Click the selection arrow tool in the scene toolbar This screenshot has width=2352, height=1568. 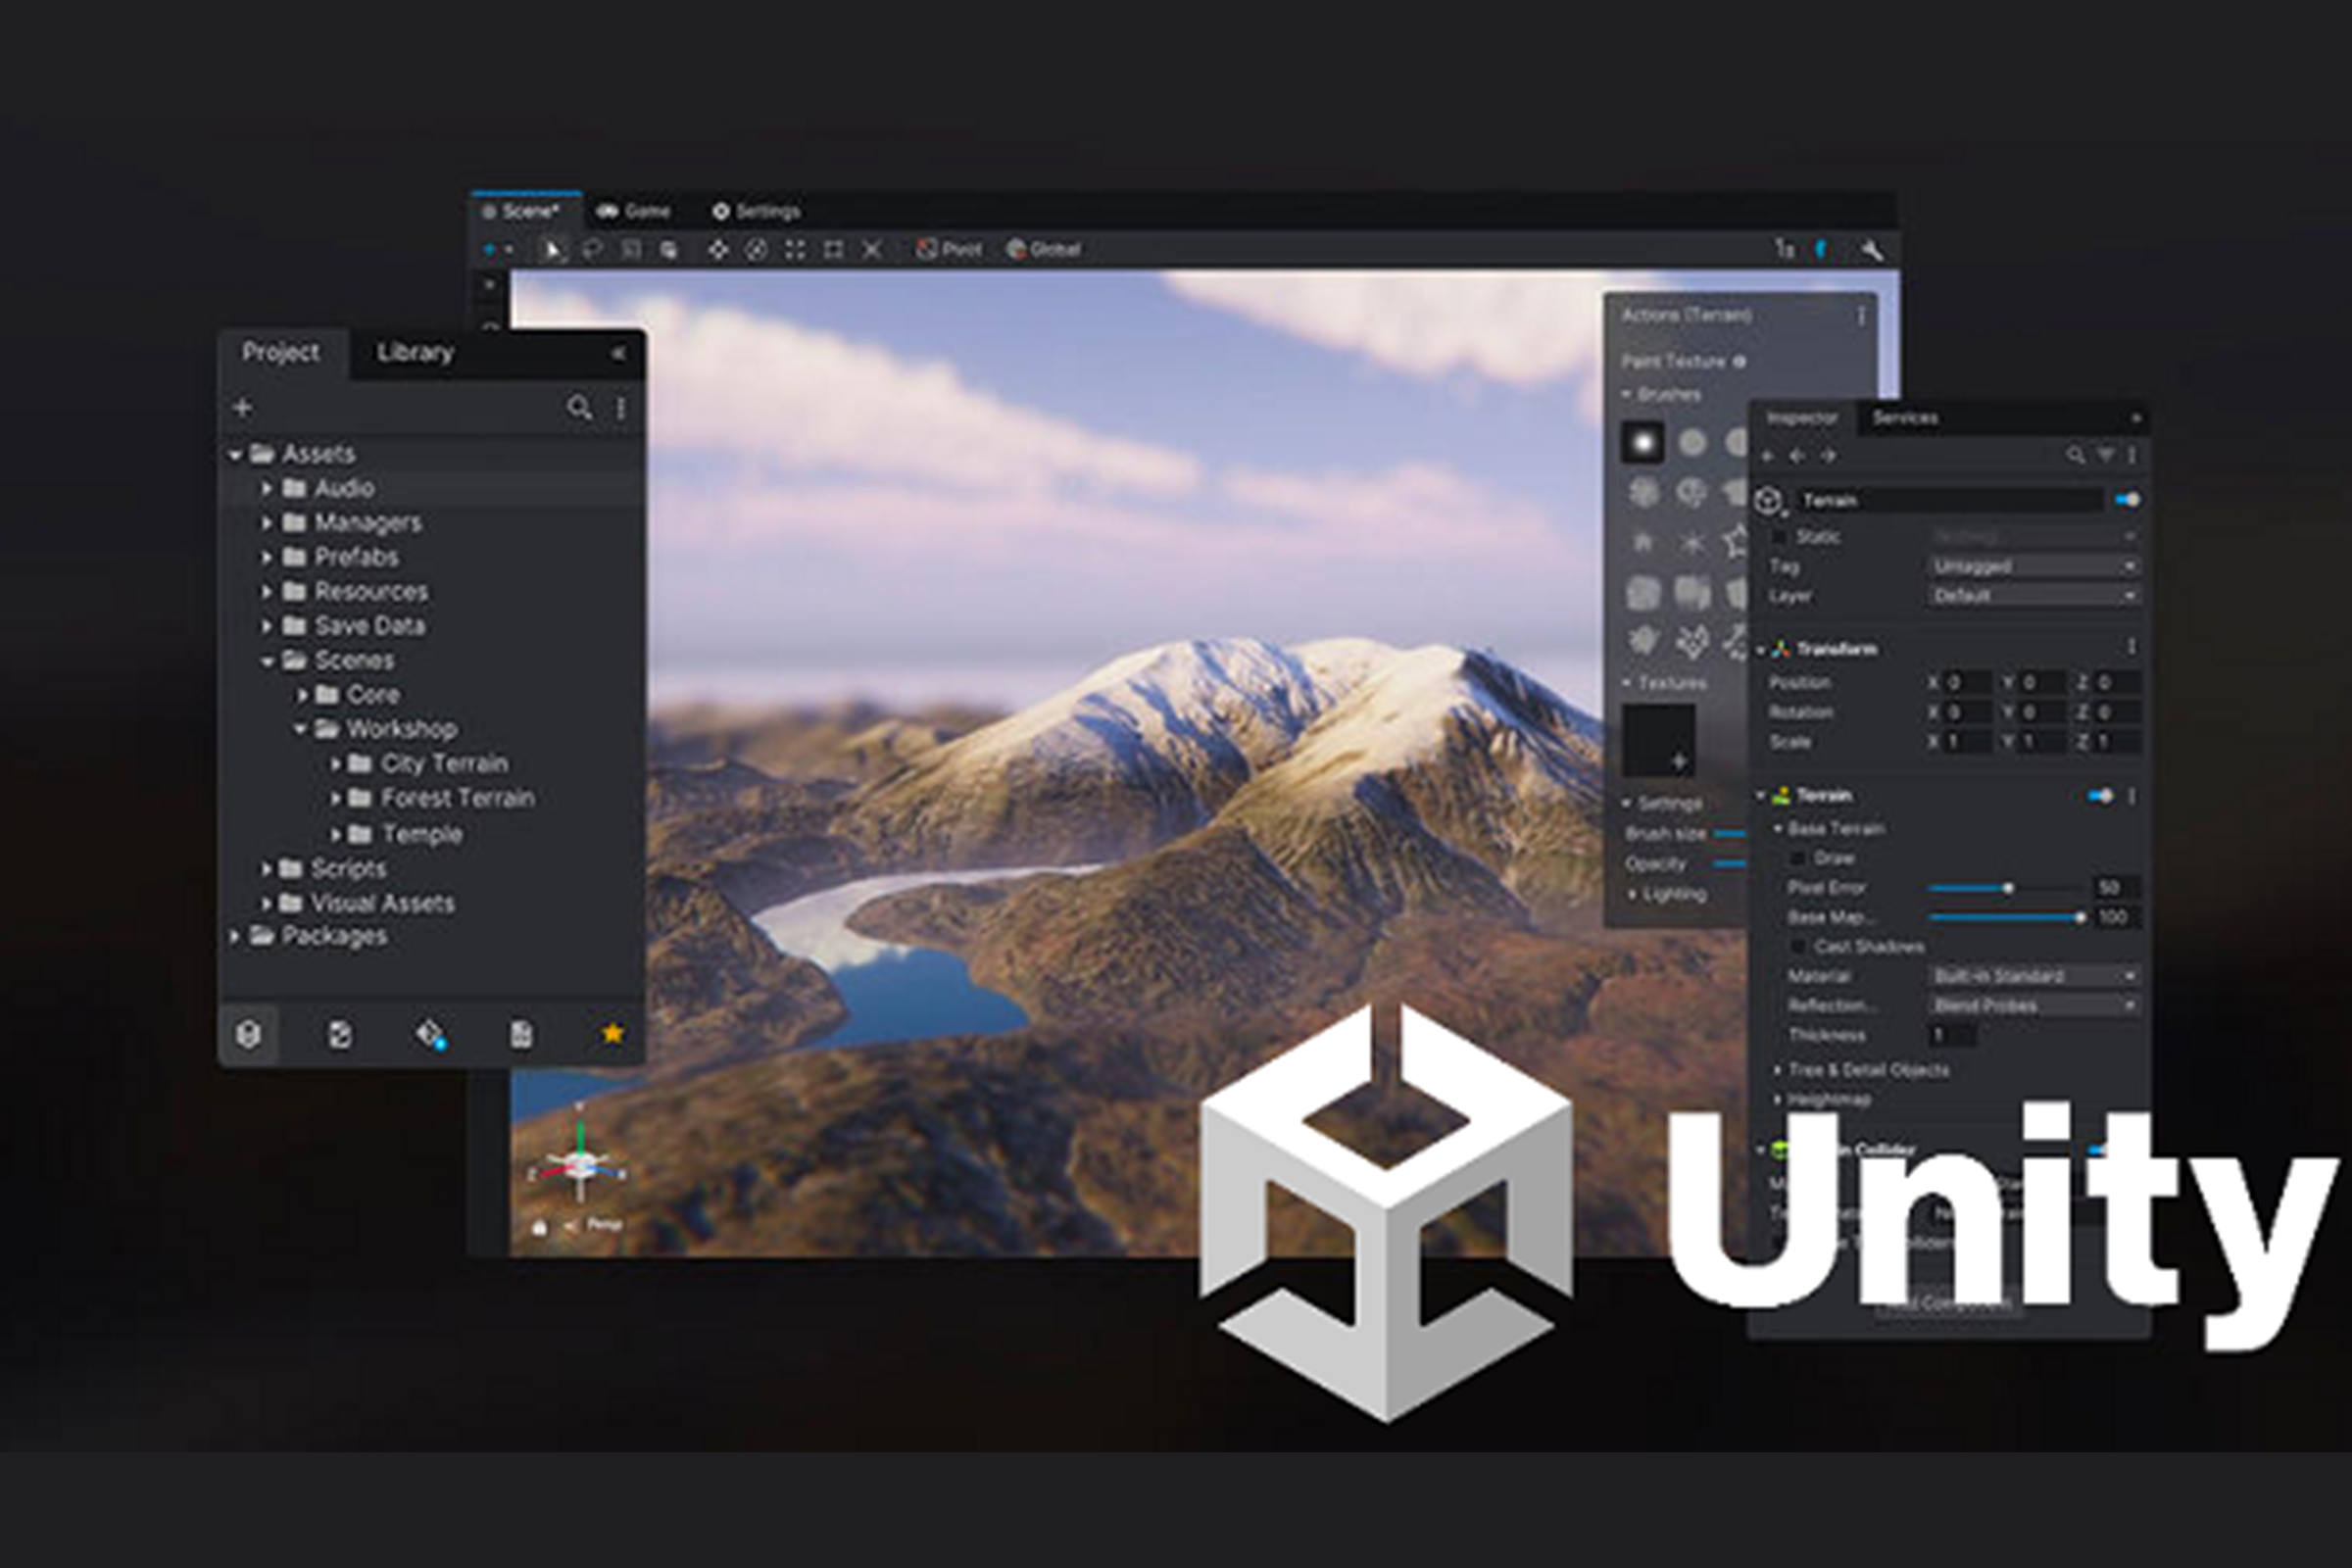point(551,249)
